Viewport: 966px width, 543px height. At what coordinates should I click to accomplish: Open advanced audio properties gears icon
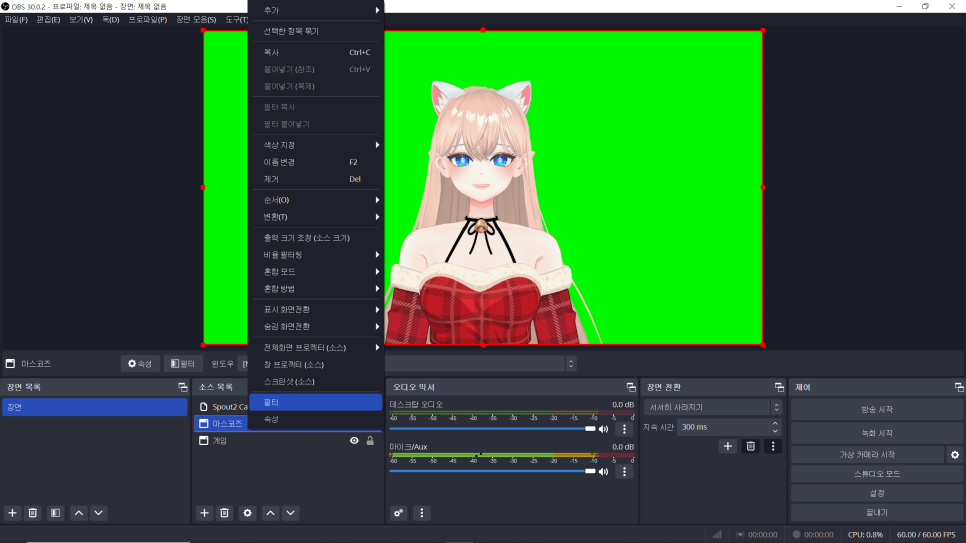399,513
